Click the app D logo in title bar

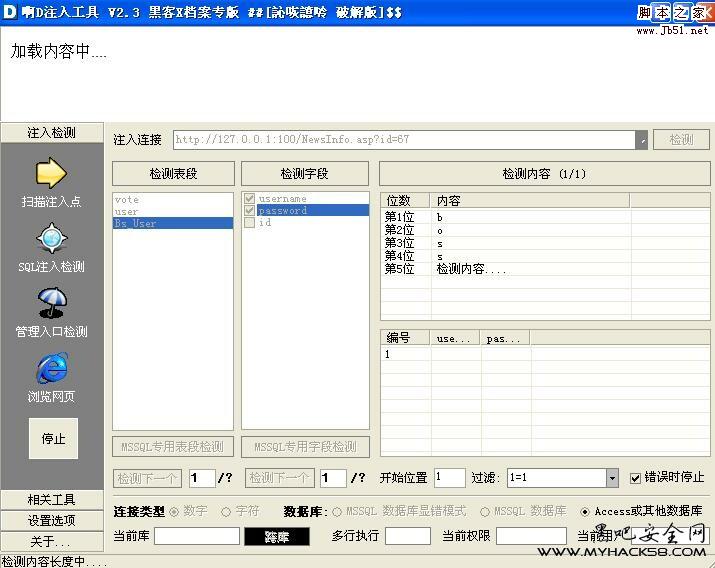[x=10, y=12]
